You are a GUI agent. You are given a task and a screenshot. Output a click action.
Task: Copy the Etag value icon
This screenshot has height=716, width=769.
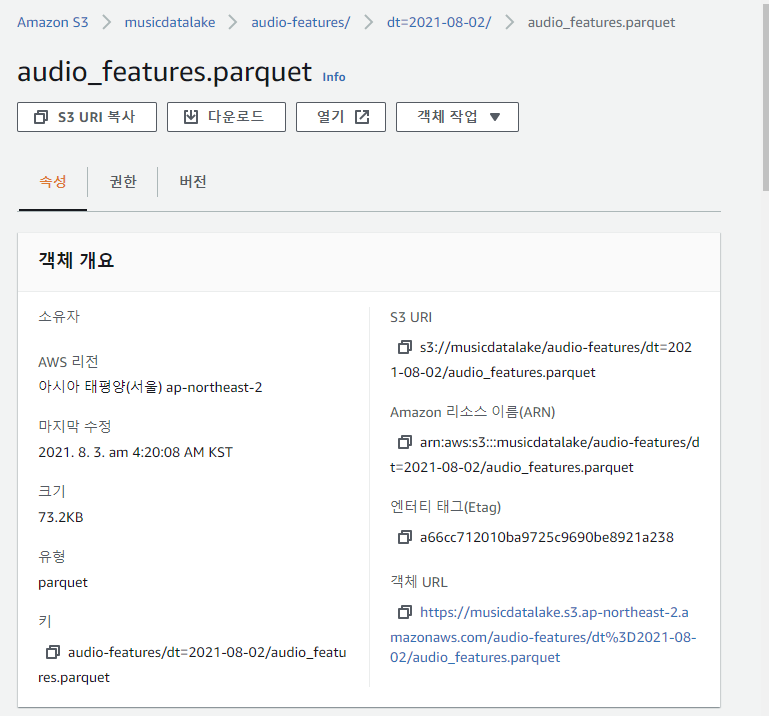tap(405, 537)
